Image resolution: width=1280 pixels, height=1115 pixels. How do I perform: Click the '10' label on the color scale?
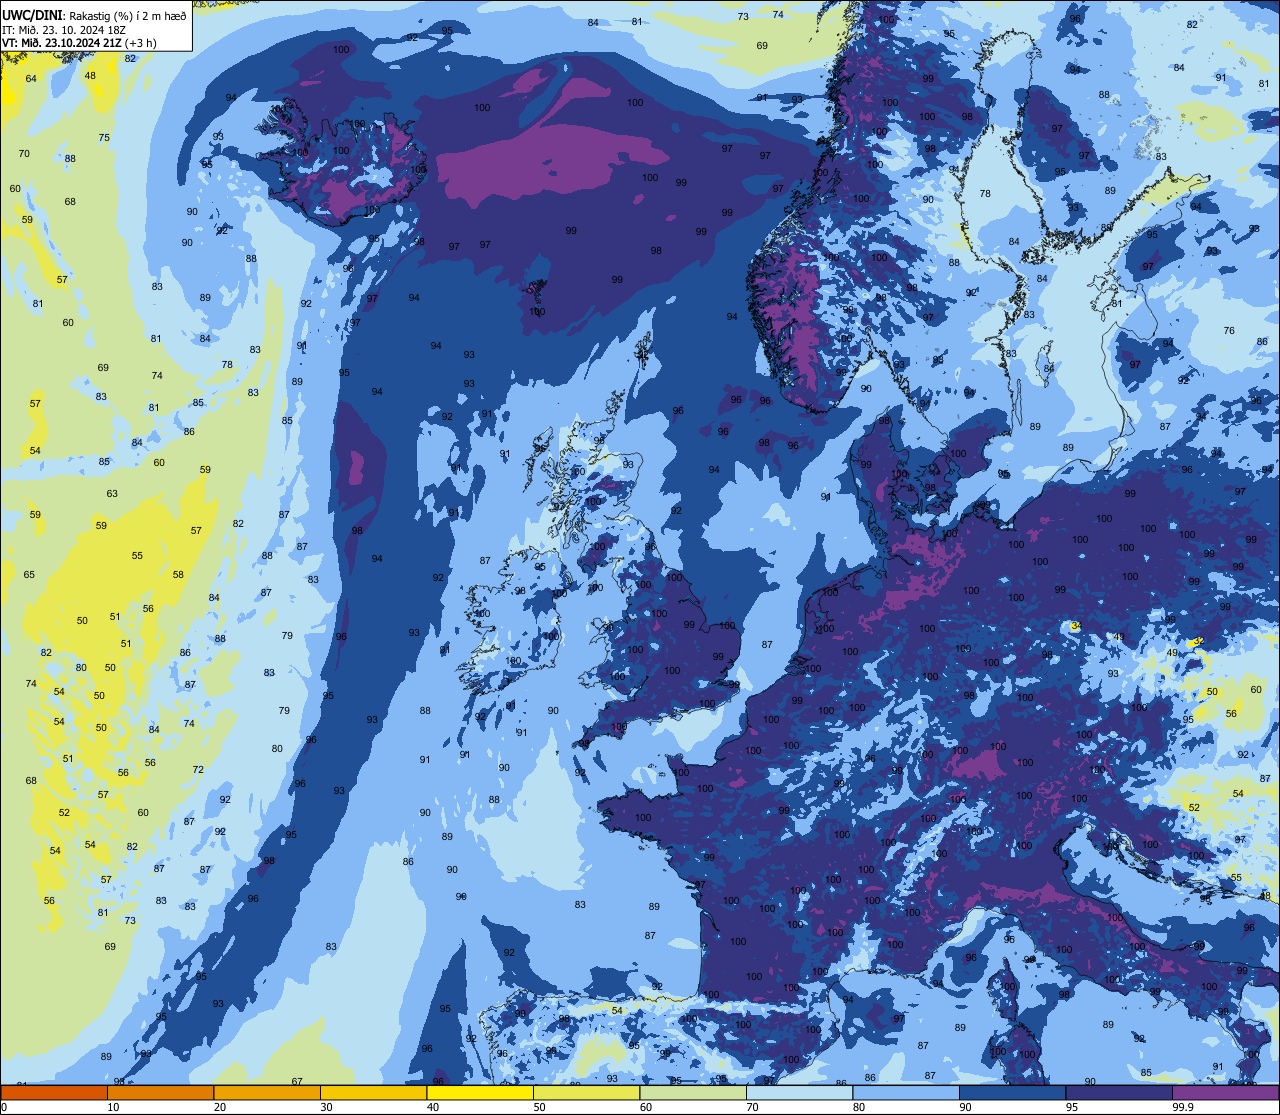coord(113,1107)
